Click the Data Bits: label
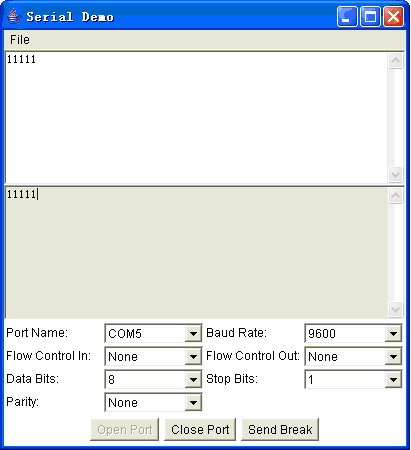This screenshot has height=450, width=411. [33, 379]
